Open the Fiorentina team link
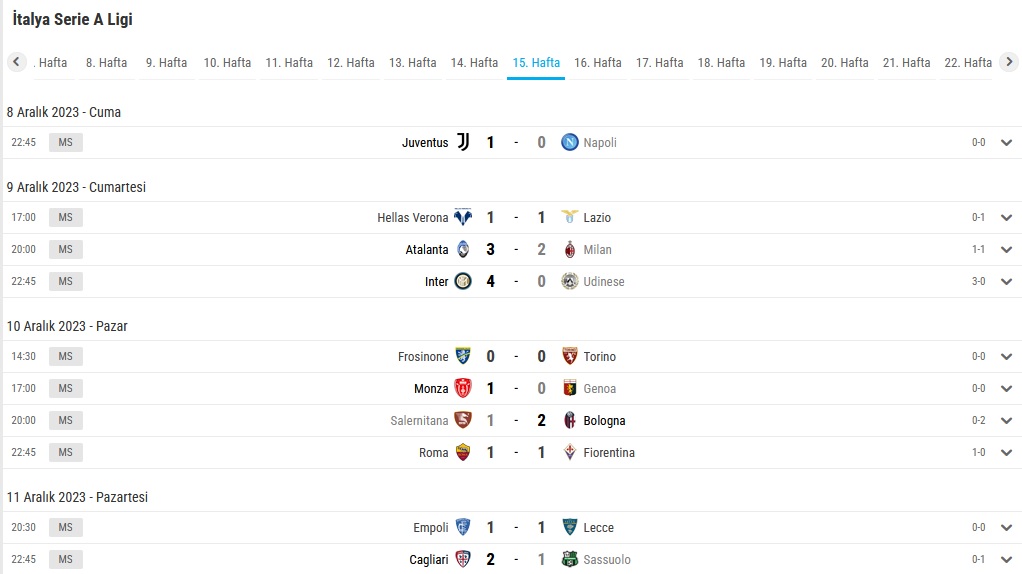The image size is (1022, 574). click(609, 452)
